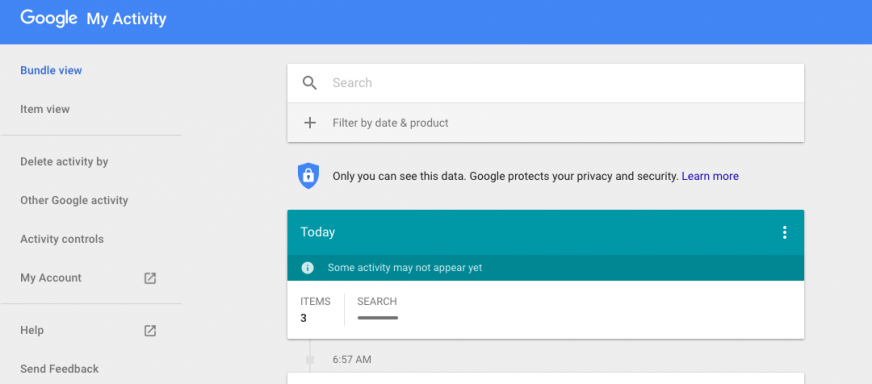
Task: Open the three-dot menu on Today card
Action: tap(785, 232)
